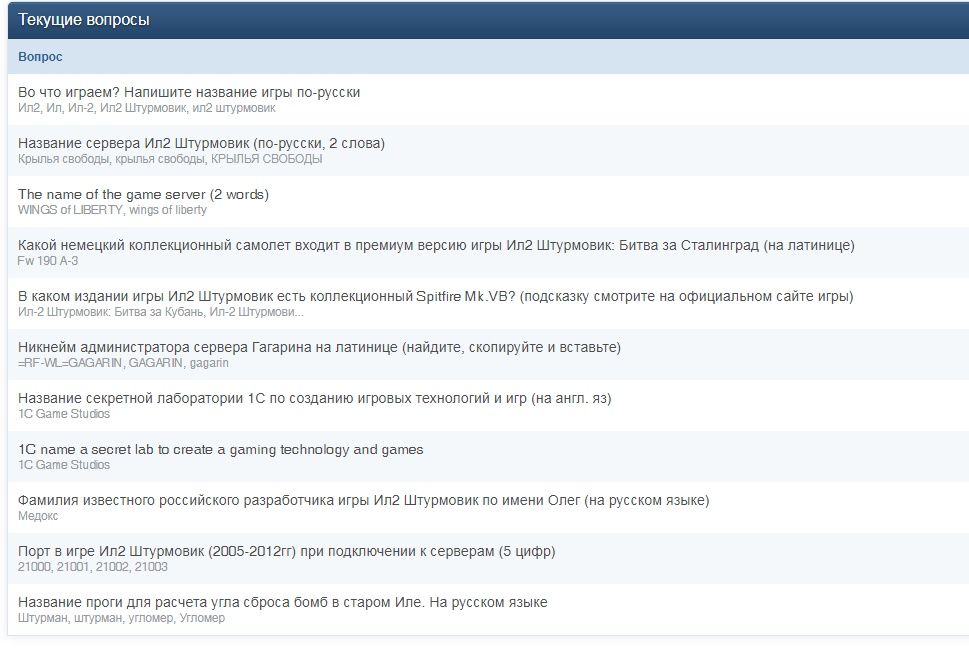Click '1C Game Studios' under the English lab question
The image size is (969, 653).
pyautogui.click(x=64, y=465)
